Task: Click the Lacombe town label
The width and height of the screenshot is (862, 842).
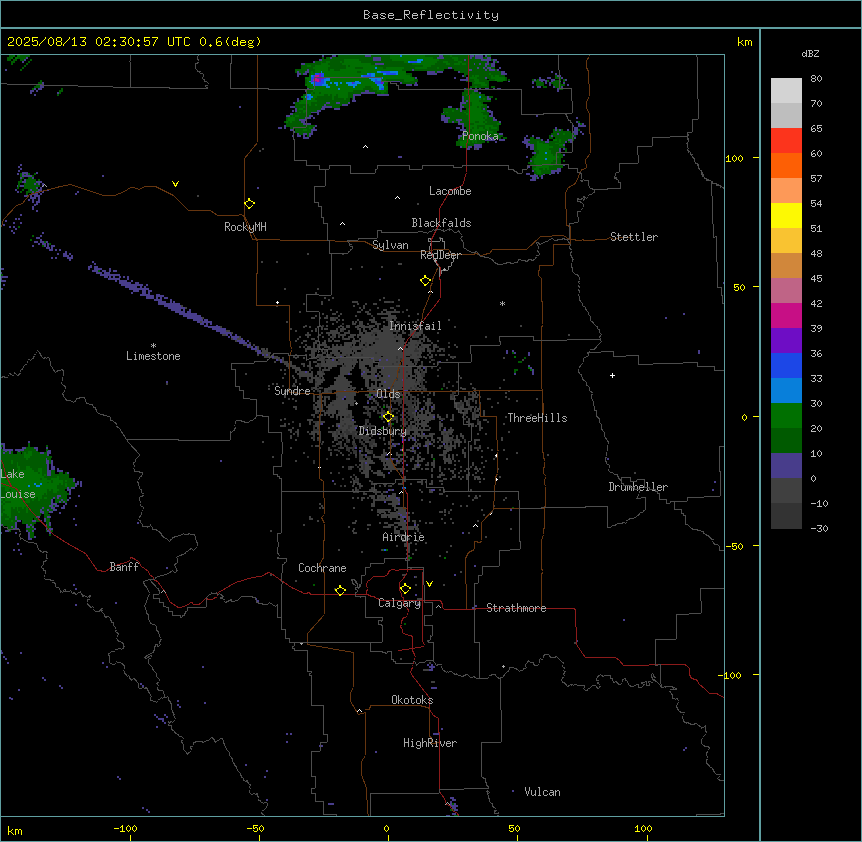Action: click(x=450, y=191)
